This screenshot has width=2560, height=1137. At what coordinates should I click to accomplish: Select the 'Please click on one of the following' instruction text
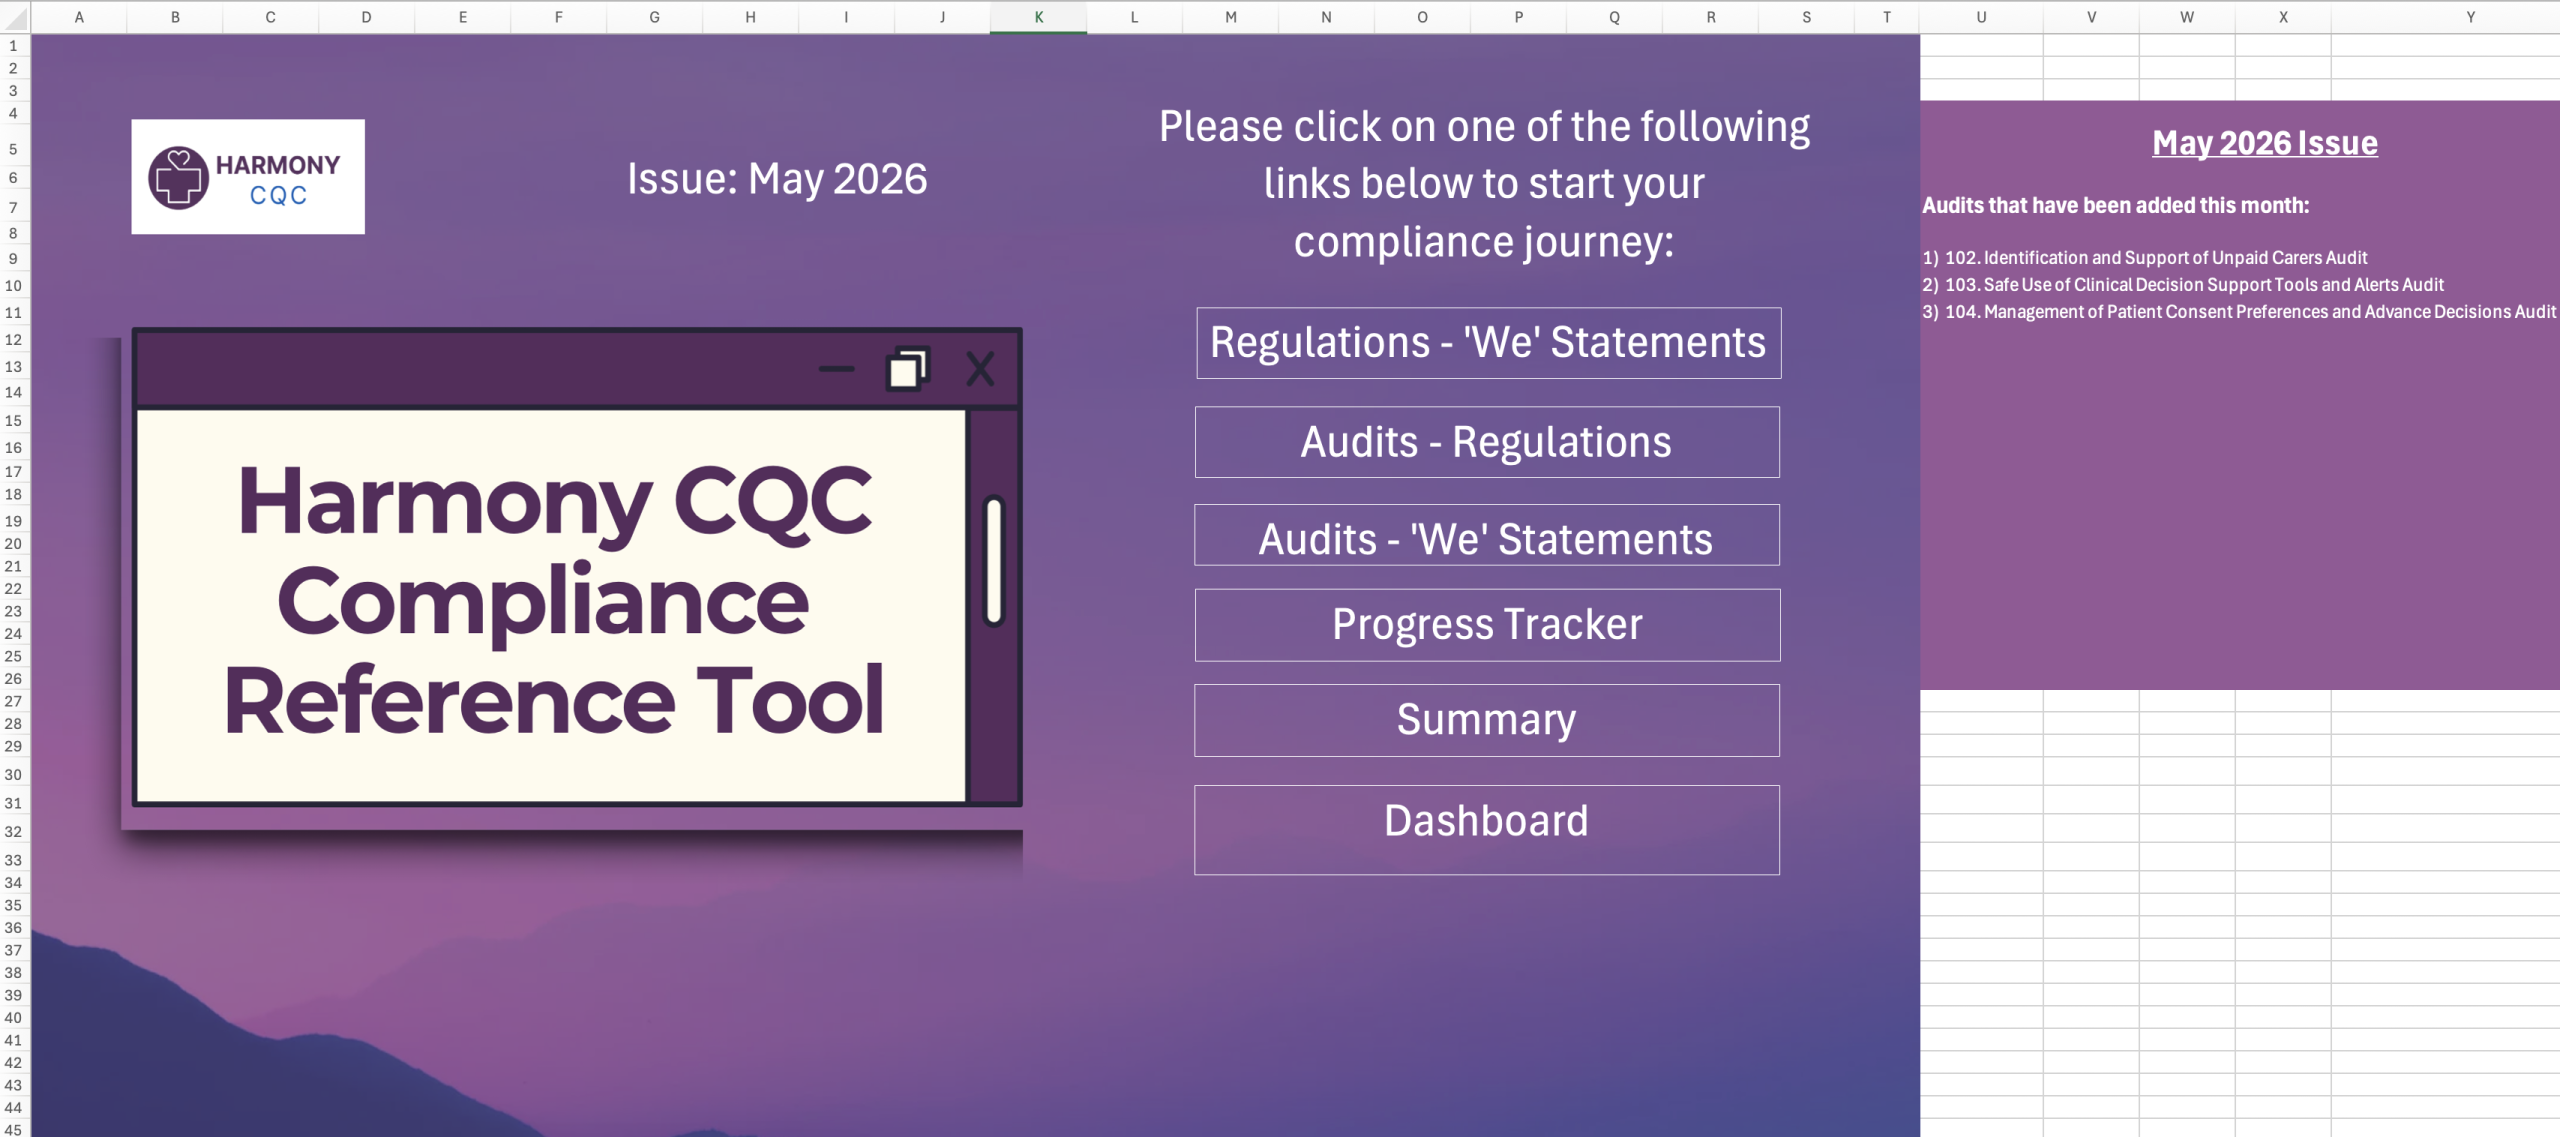coord(1485,184)
